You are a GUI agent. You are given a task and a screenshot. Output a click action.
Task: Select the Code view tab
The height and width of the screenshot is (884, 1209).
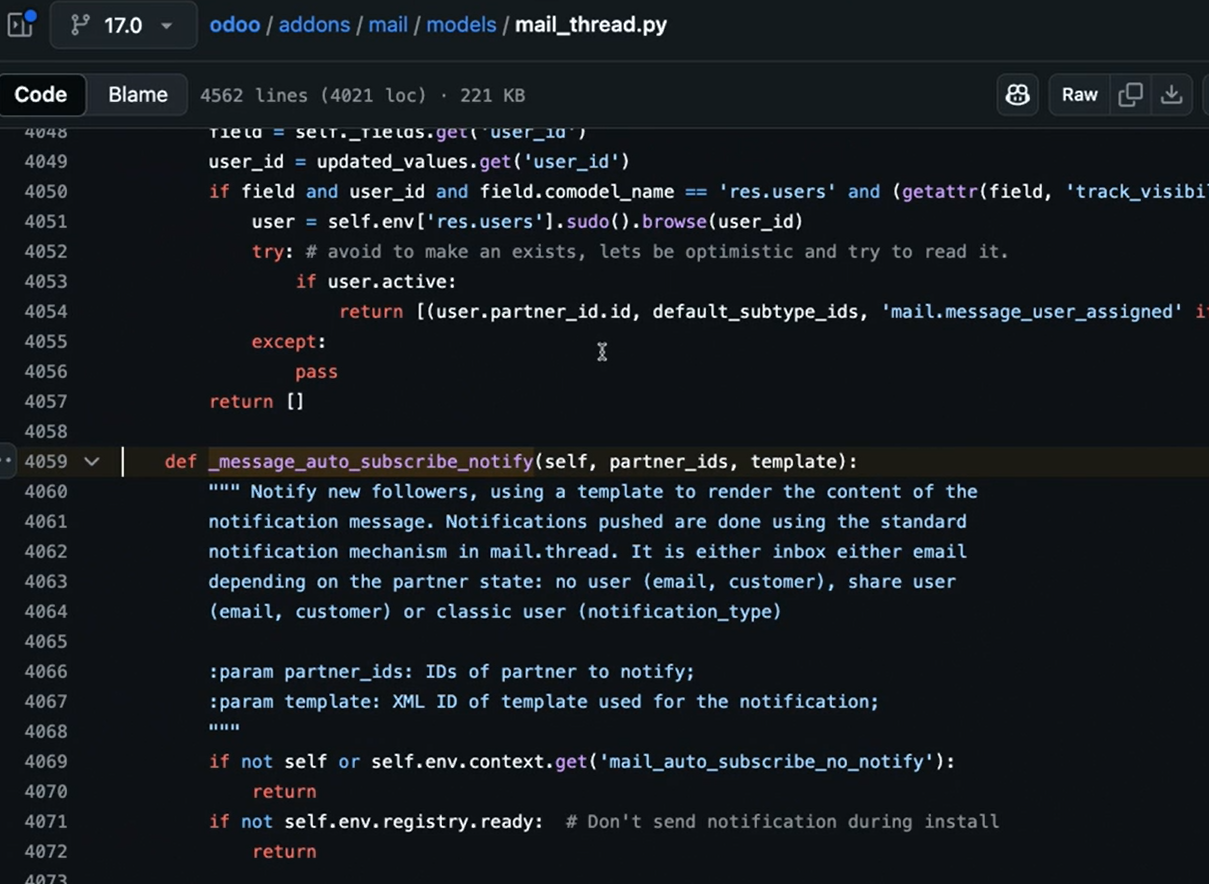[x=41, y=95]
